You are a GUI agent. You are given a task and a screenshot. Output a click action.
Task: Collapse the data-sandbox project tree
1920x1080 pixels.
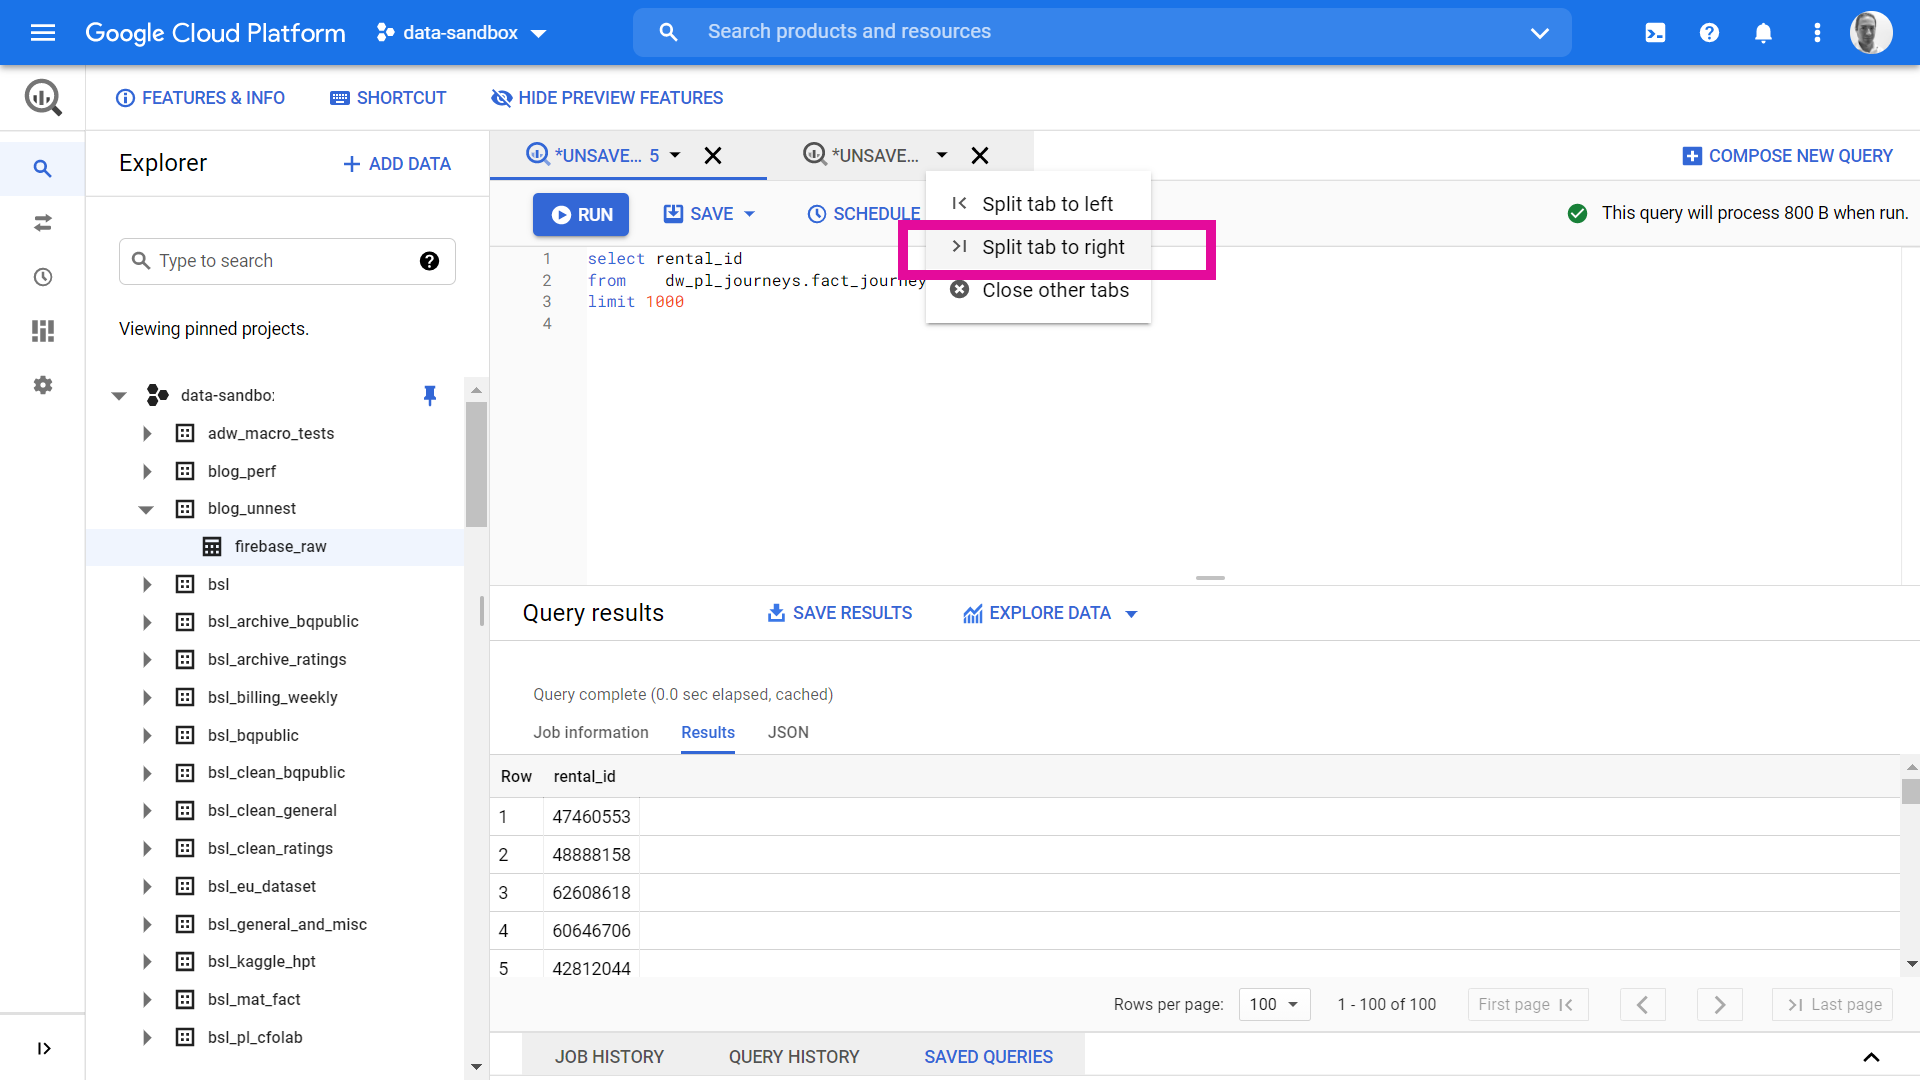coord(119,396)
